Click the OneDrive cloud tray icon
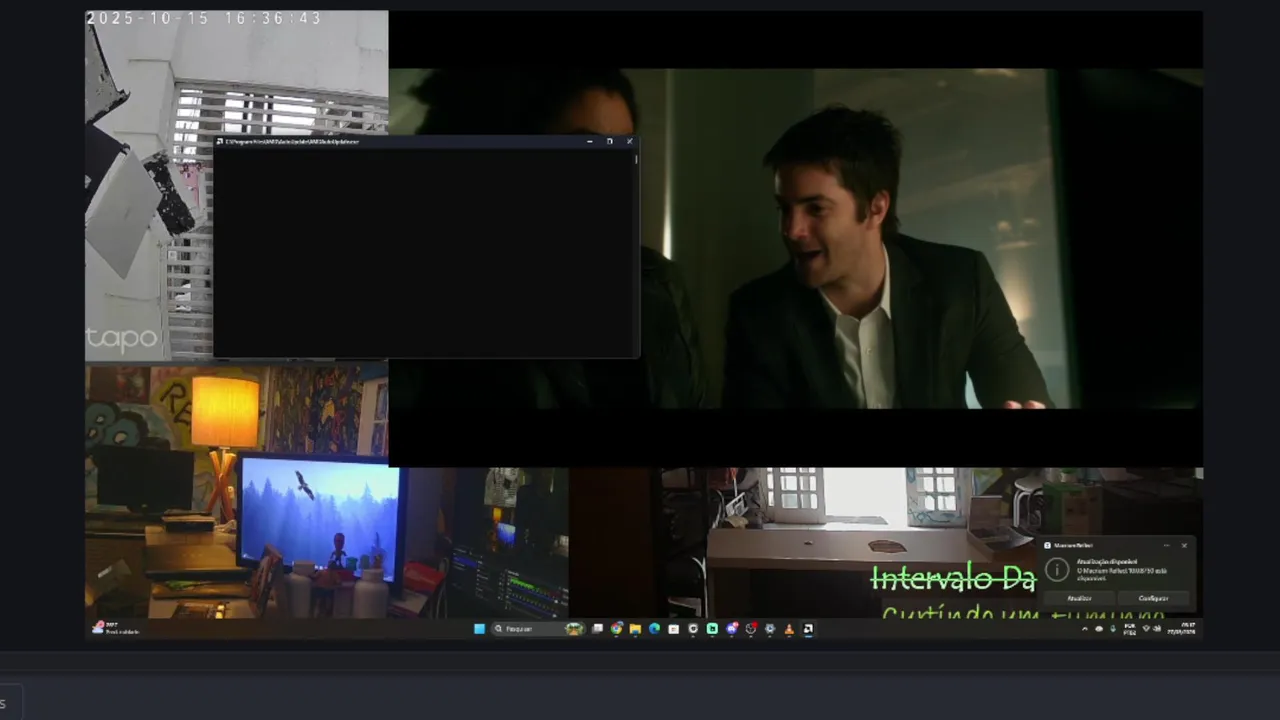The image size is (1280, 720). [x=1099, y=629]
